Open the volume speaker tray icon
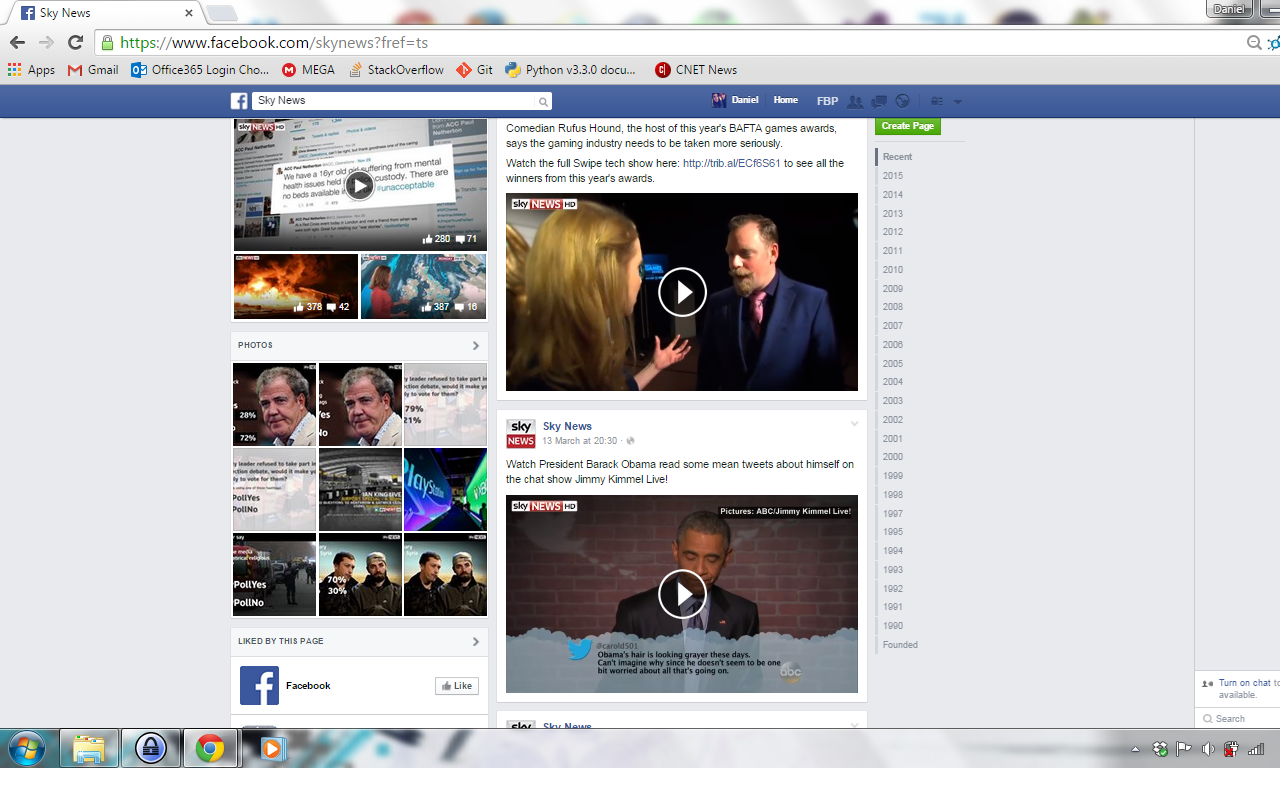 click(1208, 749)
